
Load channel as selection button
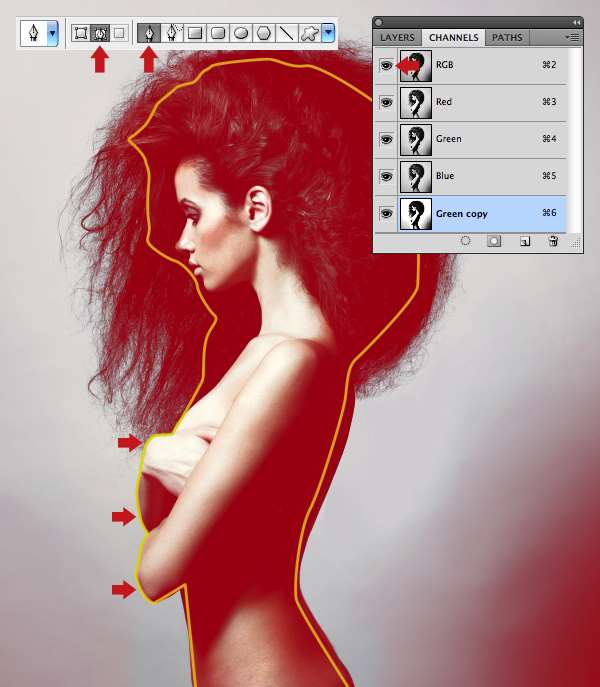coord(465,241)
